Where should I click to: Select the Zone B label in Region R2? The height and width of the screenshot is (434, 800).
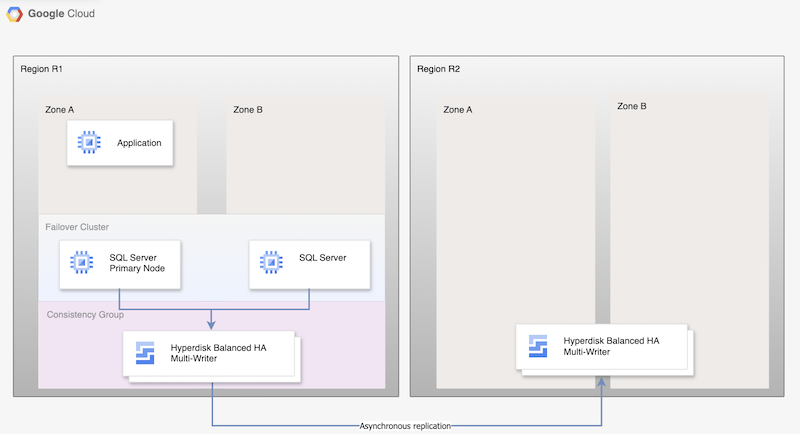click(x=632, y=106)
